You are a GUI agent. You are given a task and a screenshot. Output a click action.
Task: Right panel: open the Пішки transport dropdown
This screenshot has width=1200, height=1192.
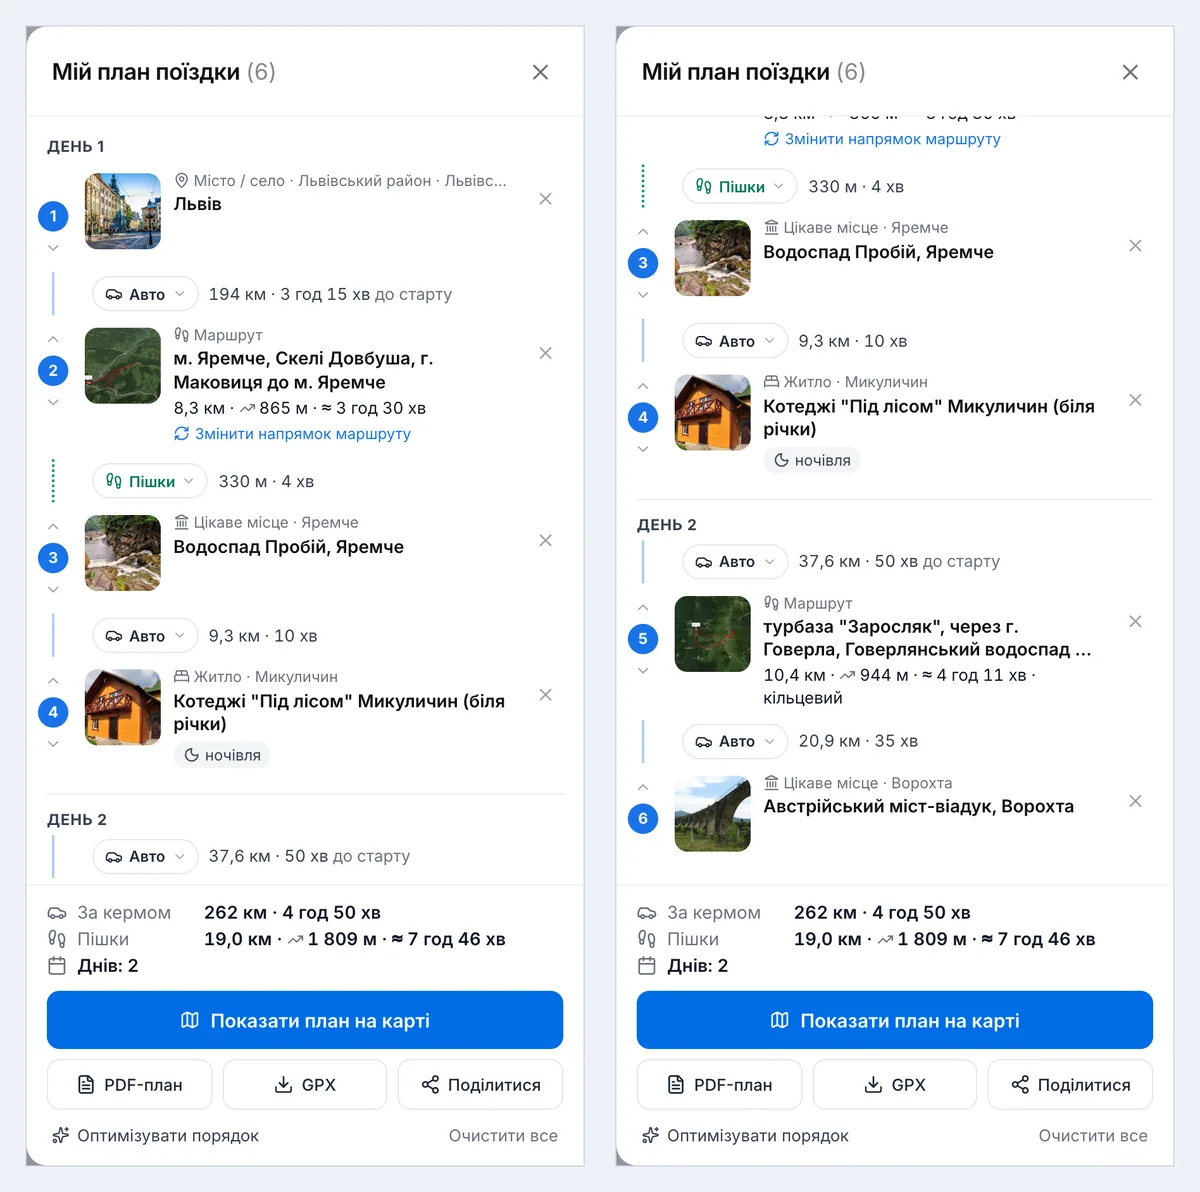click(740, 187)
